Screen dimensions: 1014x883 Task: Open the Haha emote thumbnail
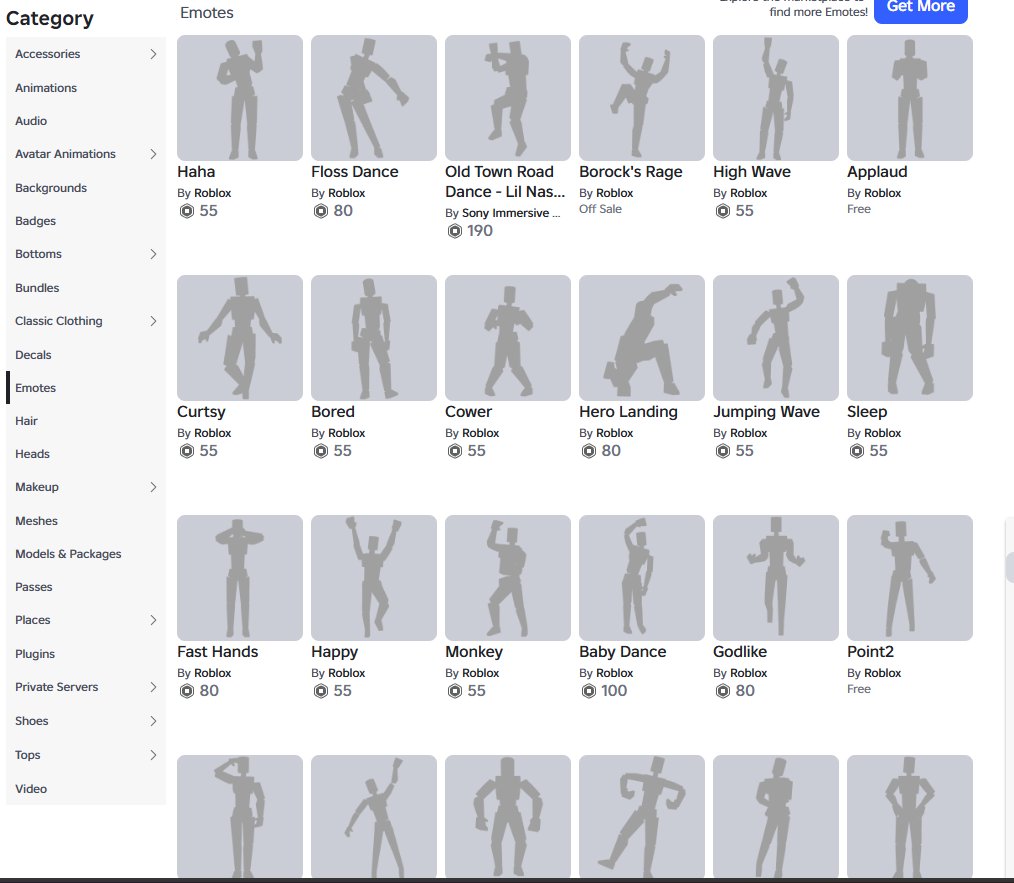click(240, 98)
